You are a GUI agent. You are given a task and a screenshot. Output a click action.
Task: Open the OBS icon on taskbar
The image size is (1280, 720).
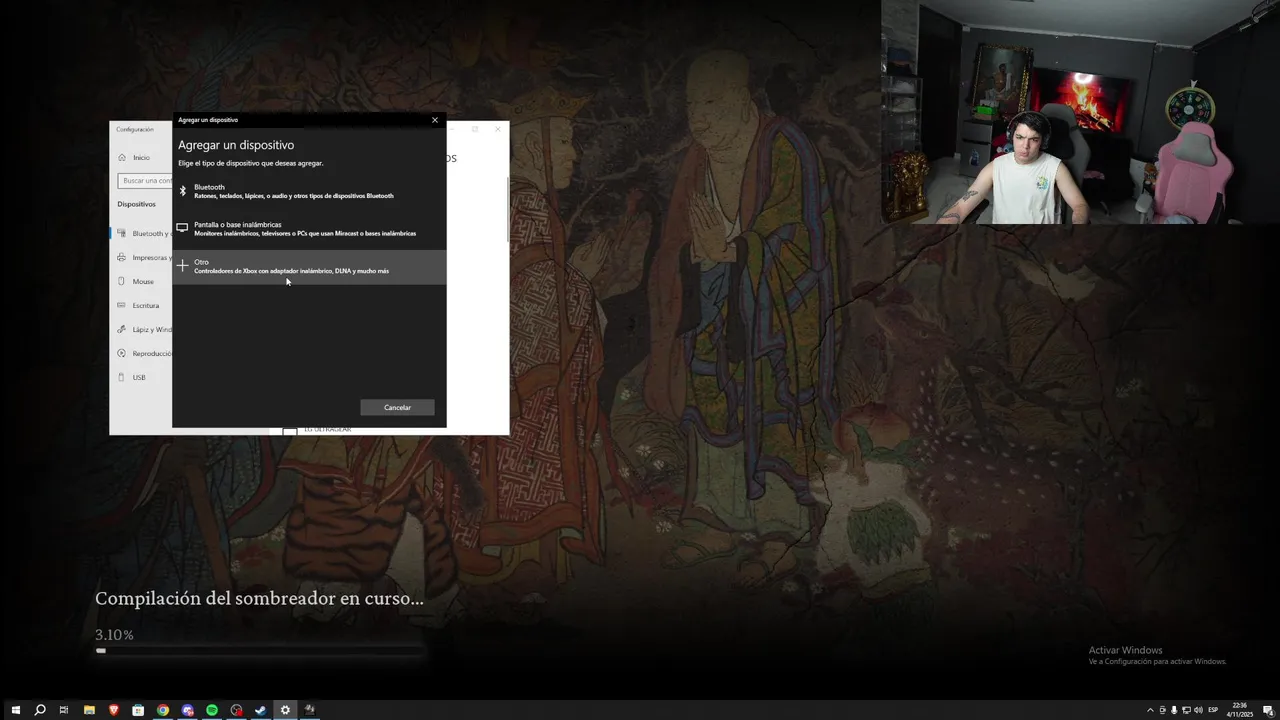click(x=236, y=710)
